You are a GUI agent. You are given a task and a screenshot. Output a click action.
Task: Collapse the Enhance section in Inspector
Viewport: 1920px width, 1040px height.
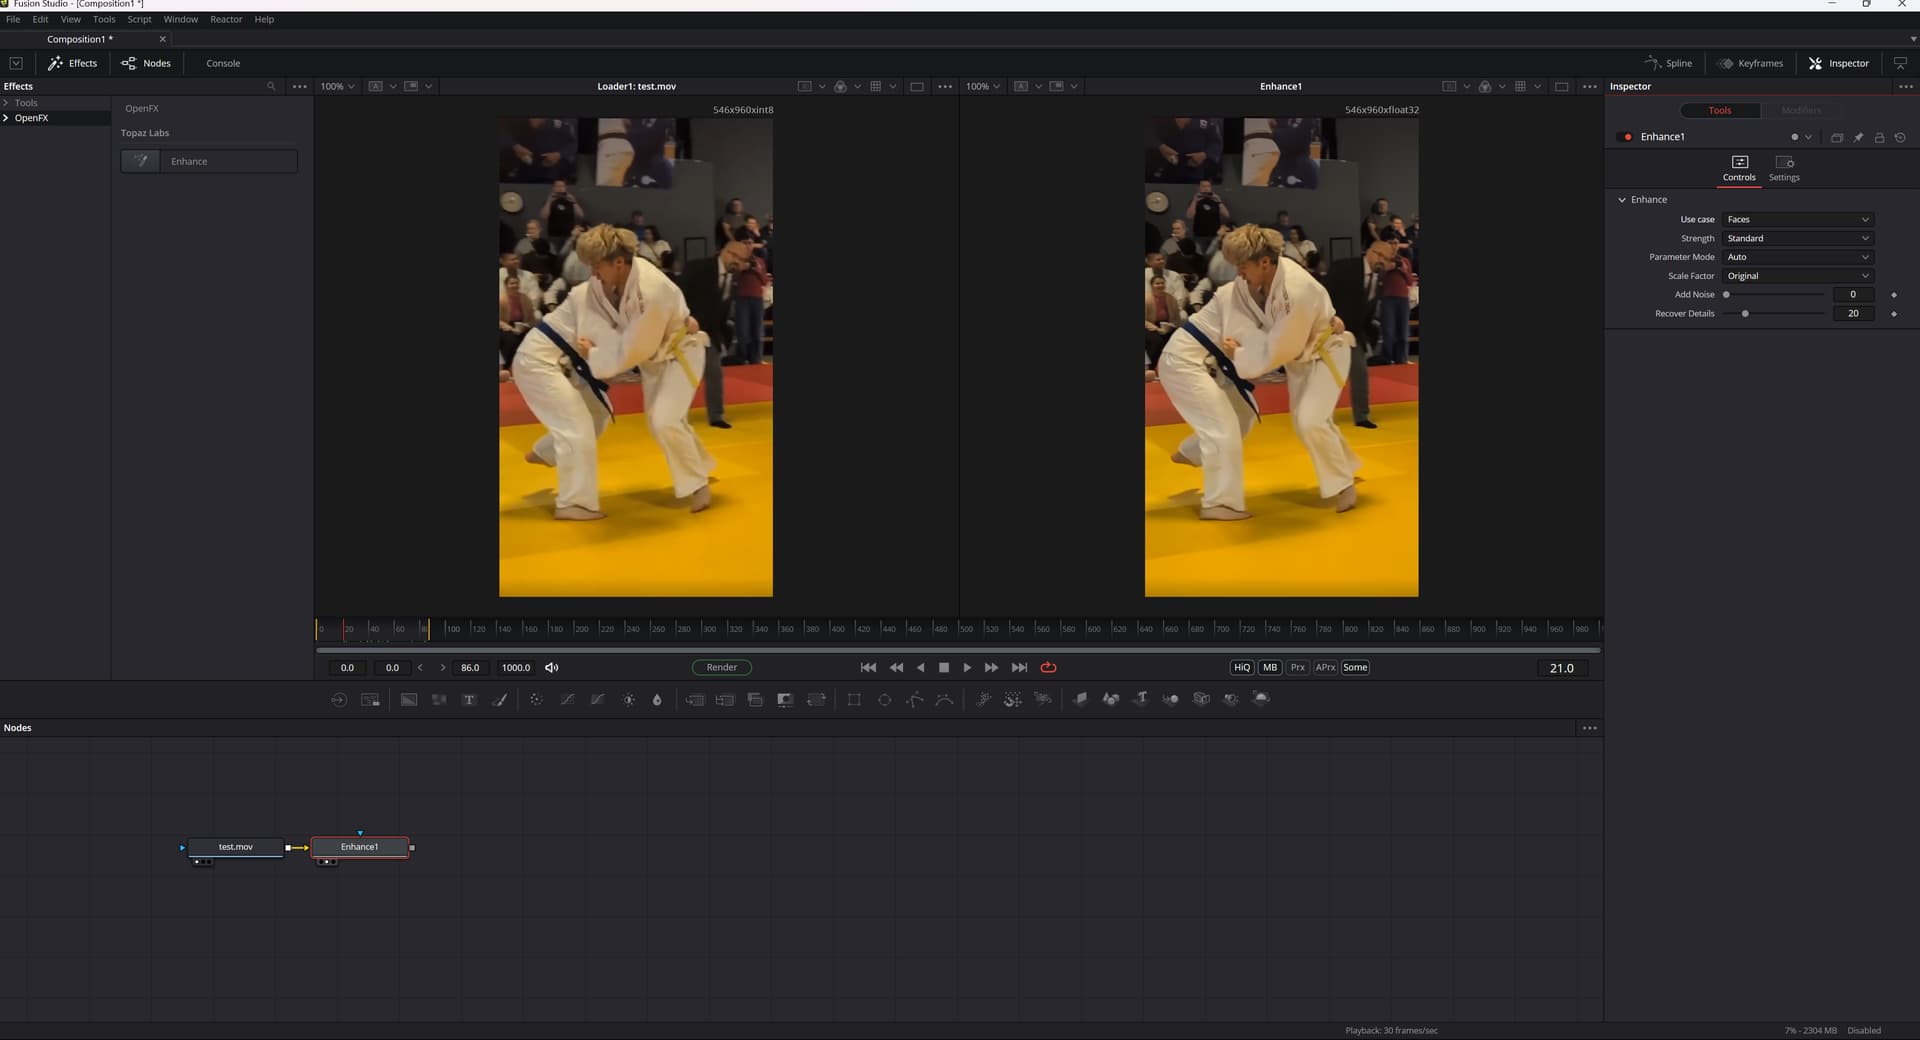pos(1622,200)
